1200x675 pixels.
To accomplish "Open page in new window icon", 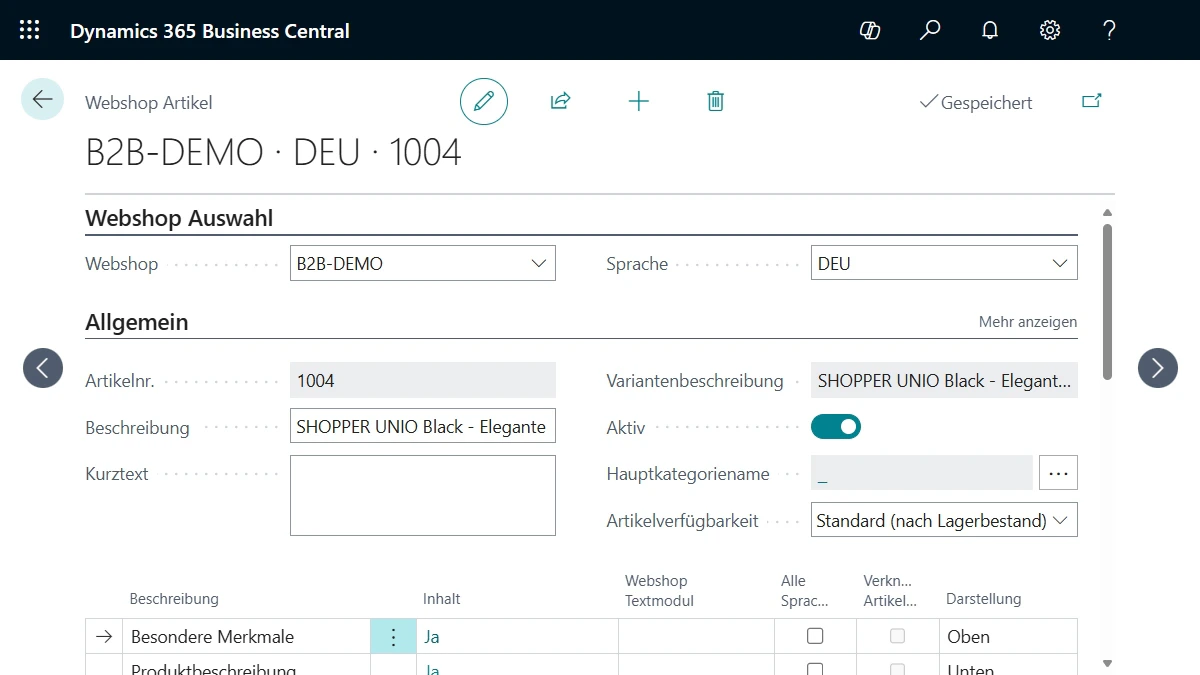I will pos(1092,101).
